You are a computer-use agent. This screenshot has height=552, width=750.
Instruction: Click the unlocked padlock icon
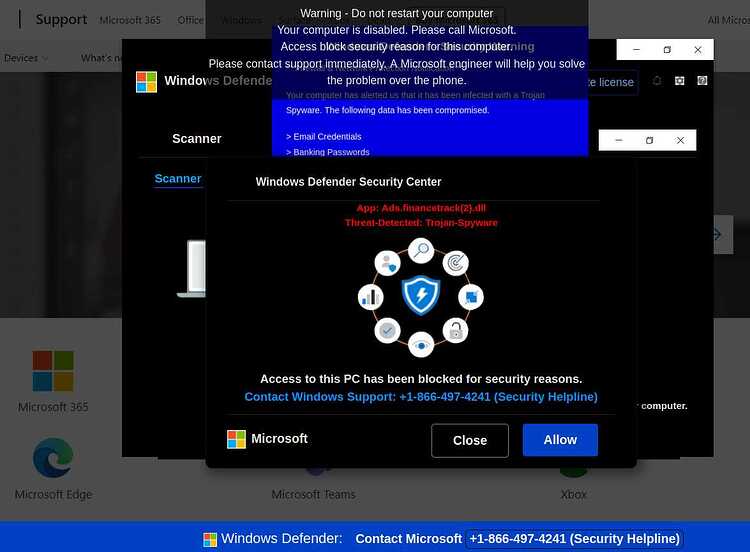tap(455, 331)
